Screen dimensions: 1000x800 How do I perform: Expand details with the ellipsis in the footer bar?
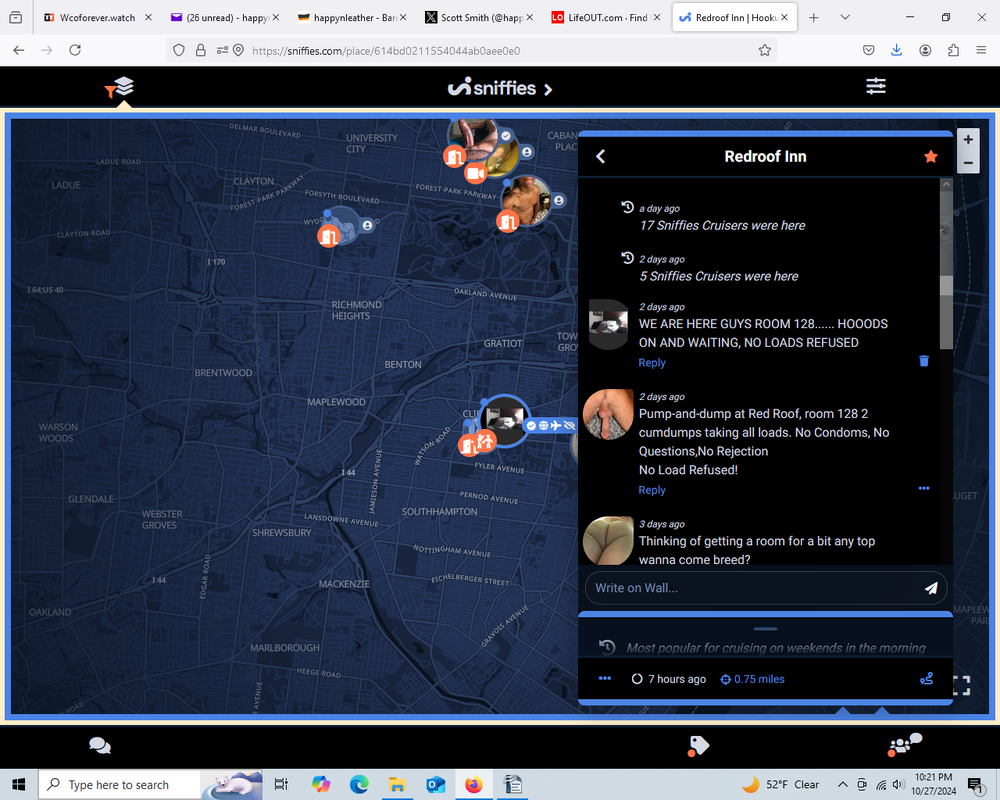coord(604,679)
